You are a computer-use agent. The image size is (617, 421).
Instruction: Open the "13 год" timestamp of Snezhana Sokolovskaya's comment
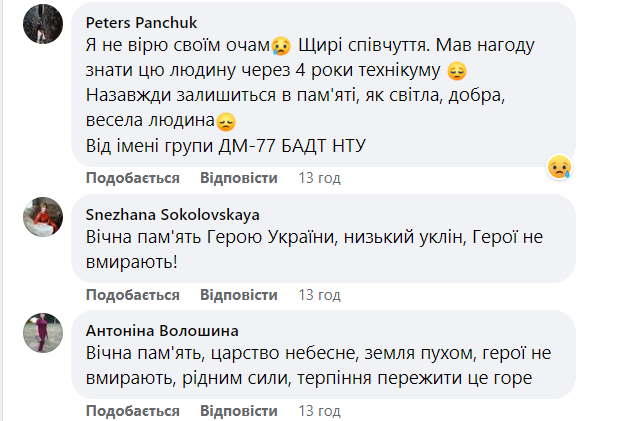(320, 295)
